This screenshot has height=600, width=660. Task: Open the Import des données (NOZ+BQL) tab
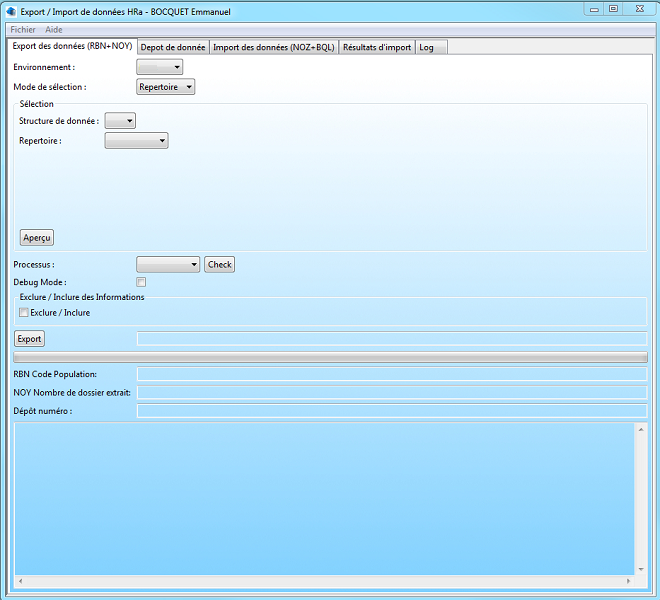pyautogui.click(x=273, y=47)
